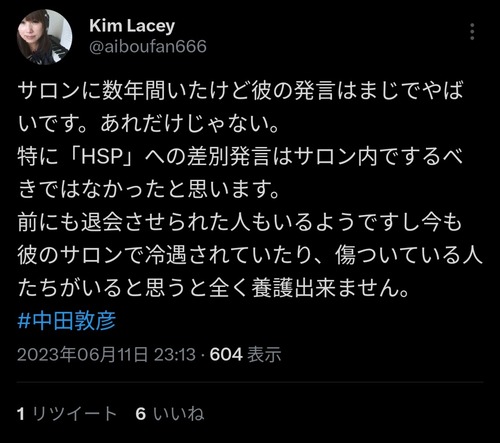500x443 pixels.
Task: Click the retweet count number 1
Action: [21, 414]
